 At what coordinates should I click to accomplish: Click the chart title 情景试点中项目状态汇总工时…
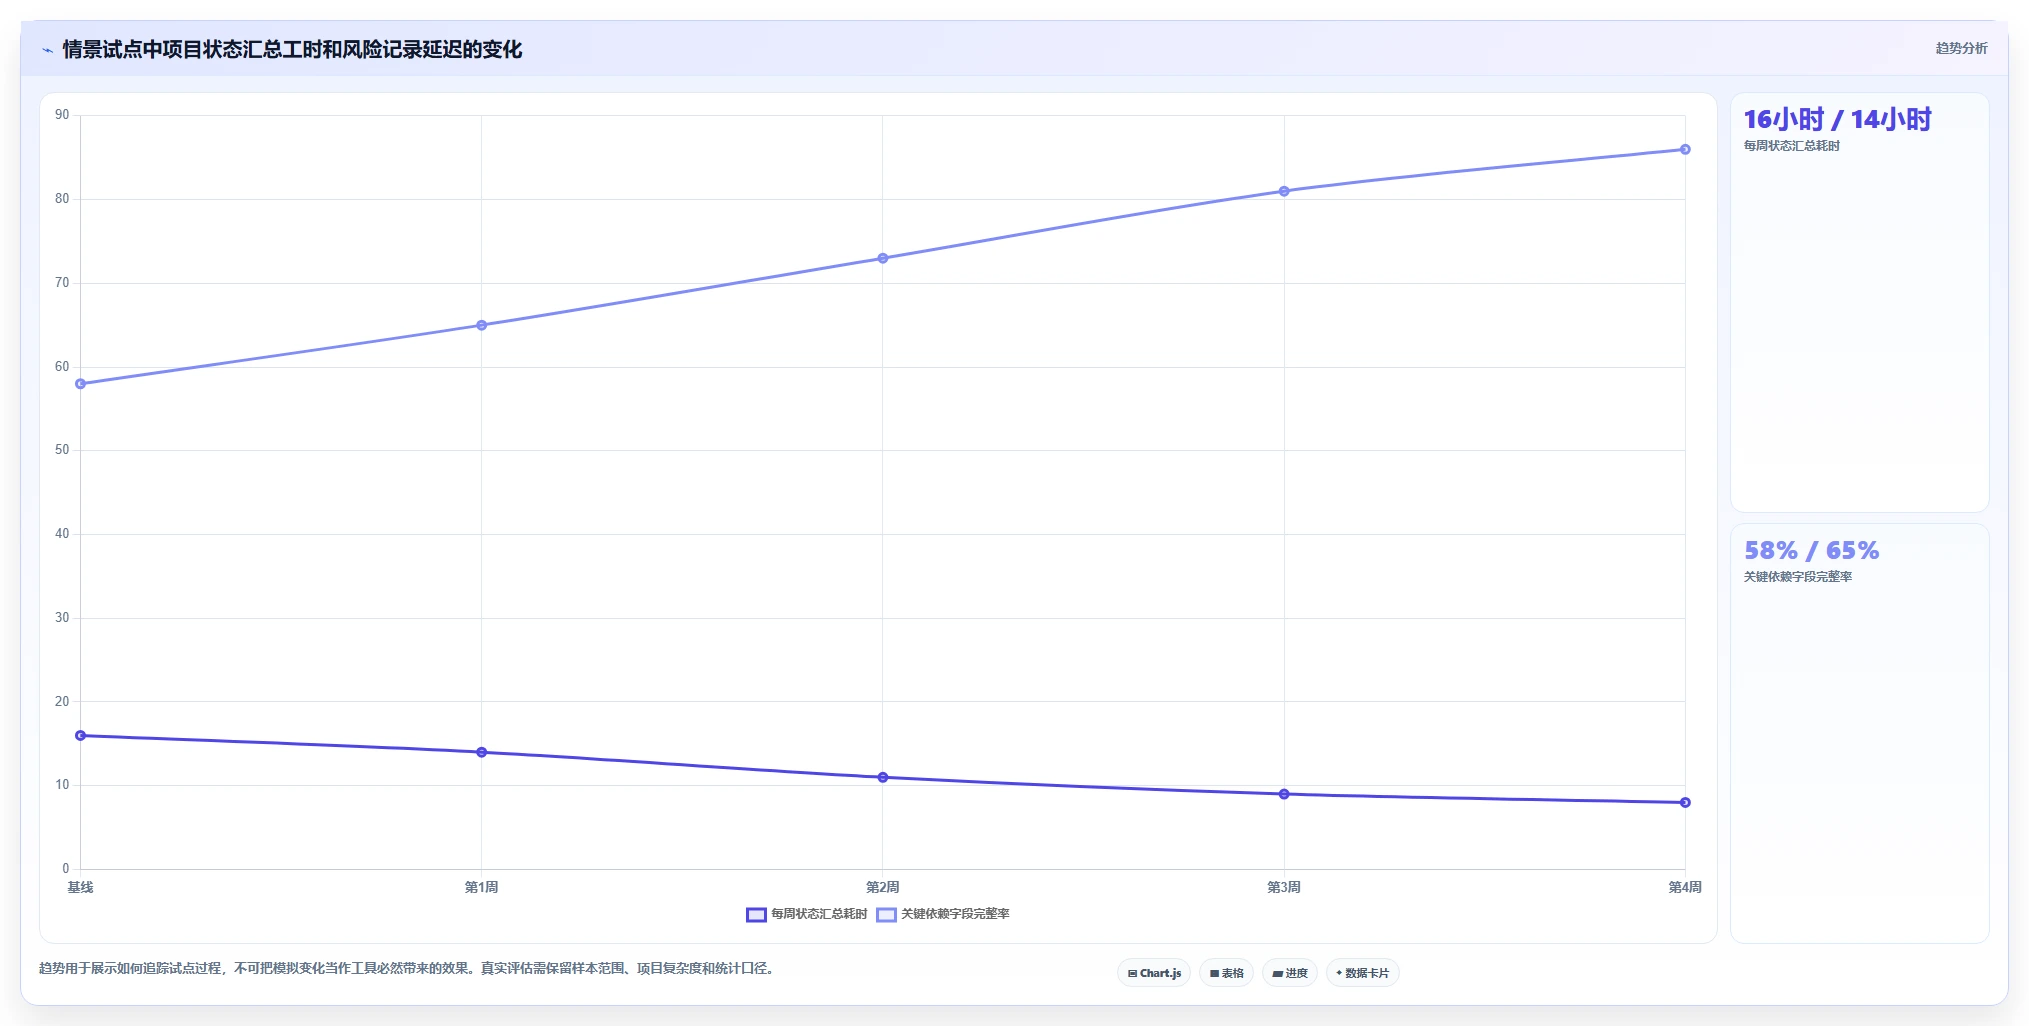click(x=292, y=50)
